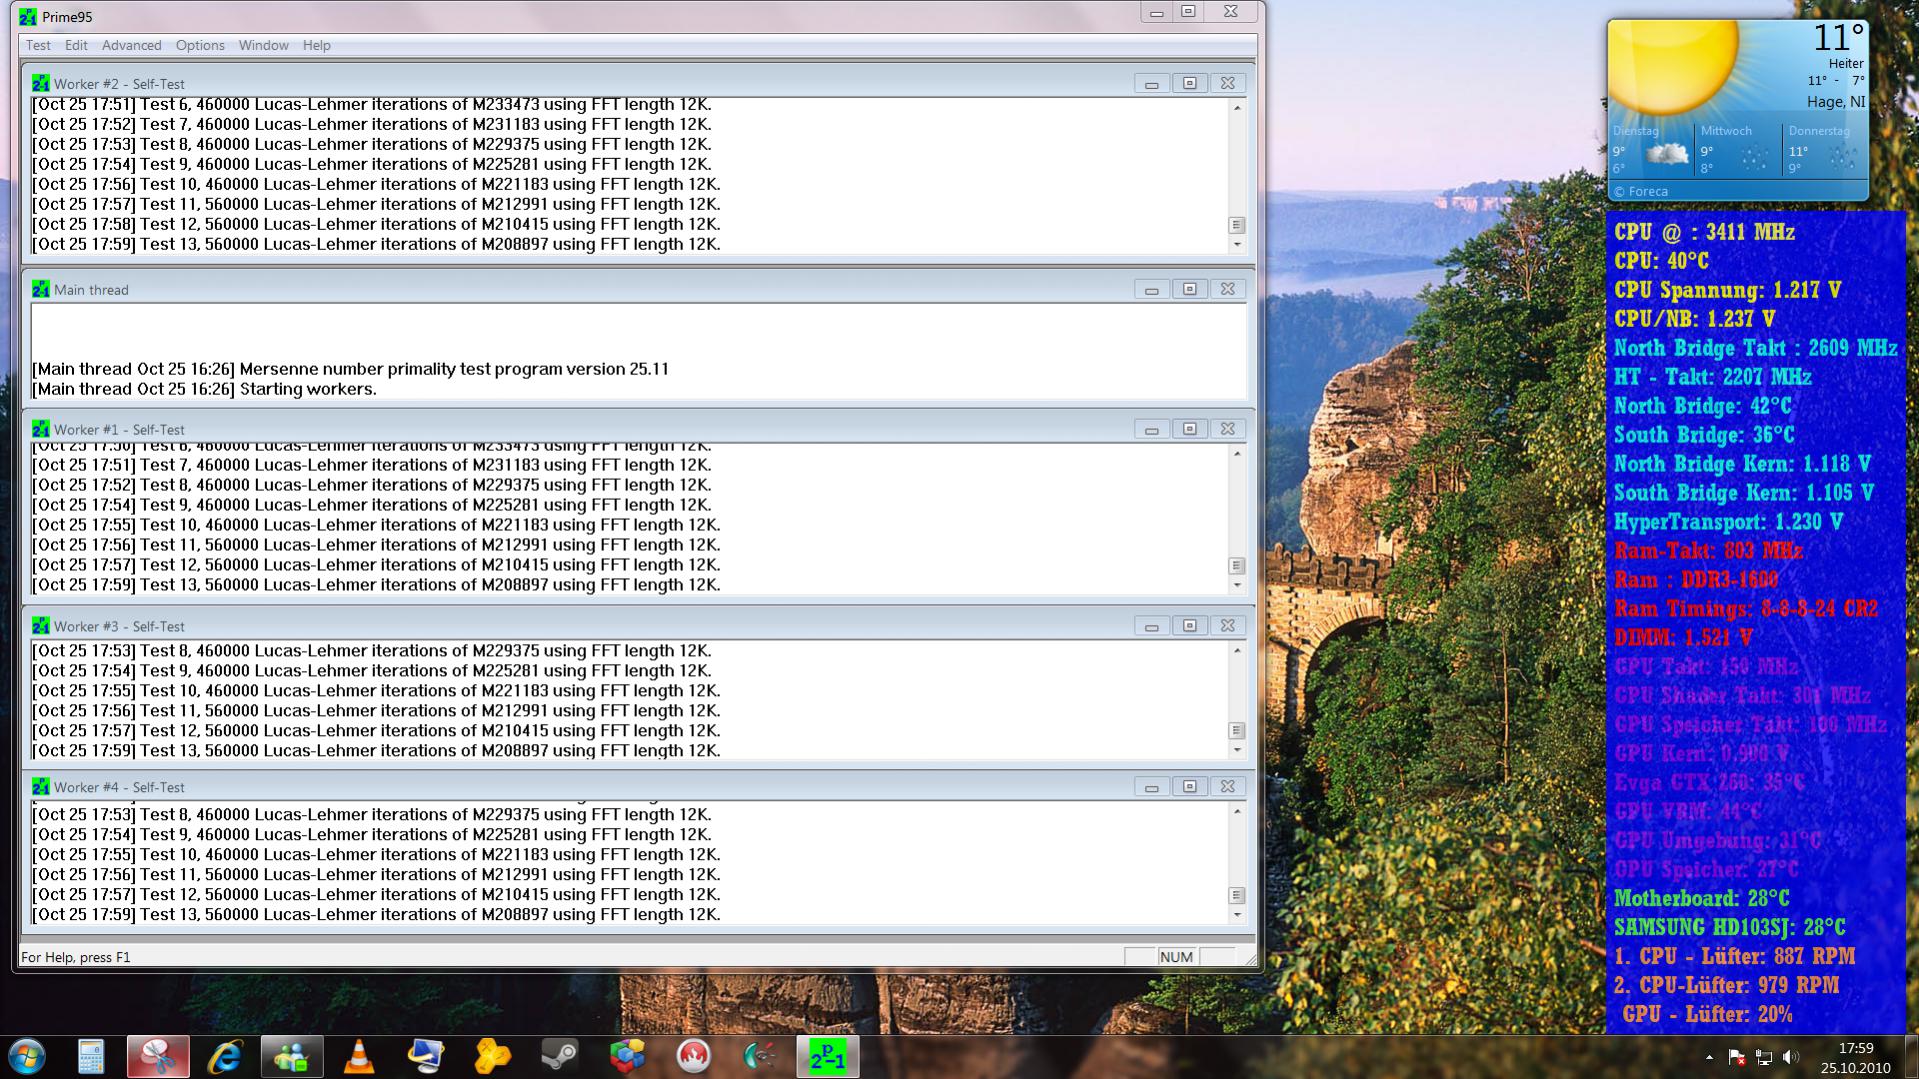Launch Steam from the taskbar
The width and height of the screenshot is (1919, 1079).
click(x=560, y=1057)
